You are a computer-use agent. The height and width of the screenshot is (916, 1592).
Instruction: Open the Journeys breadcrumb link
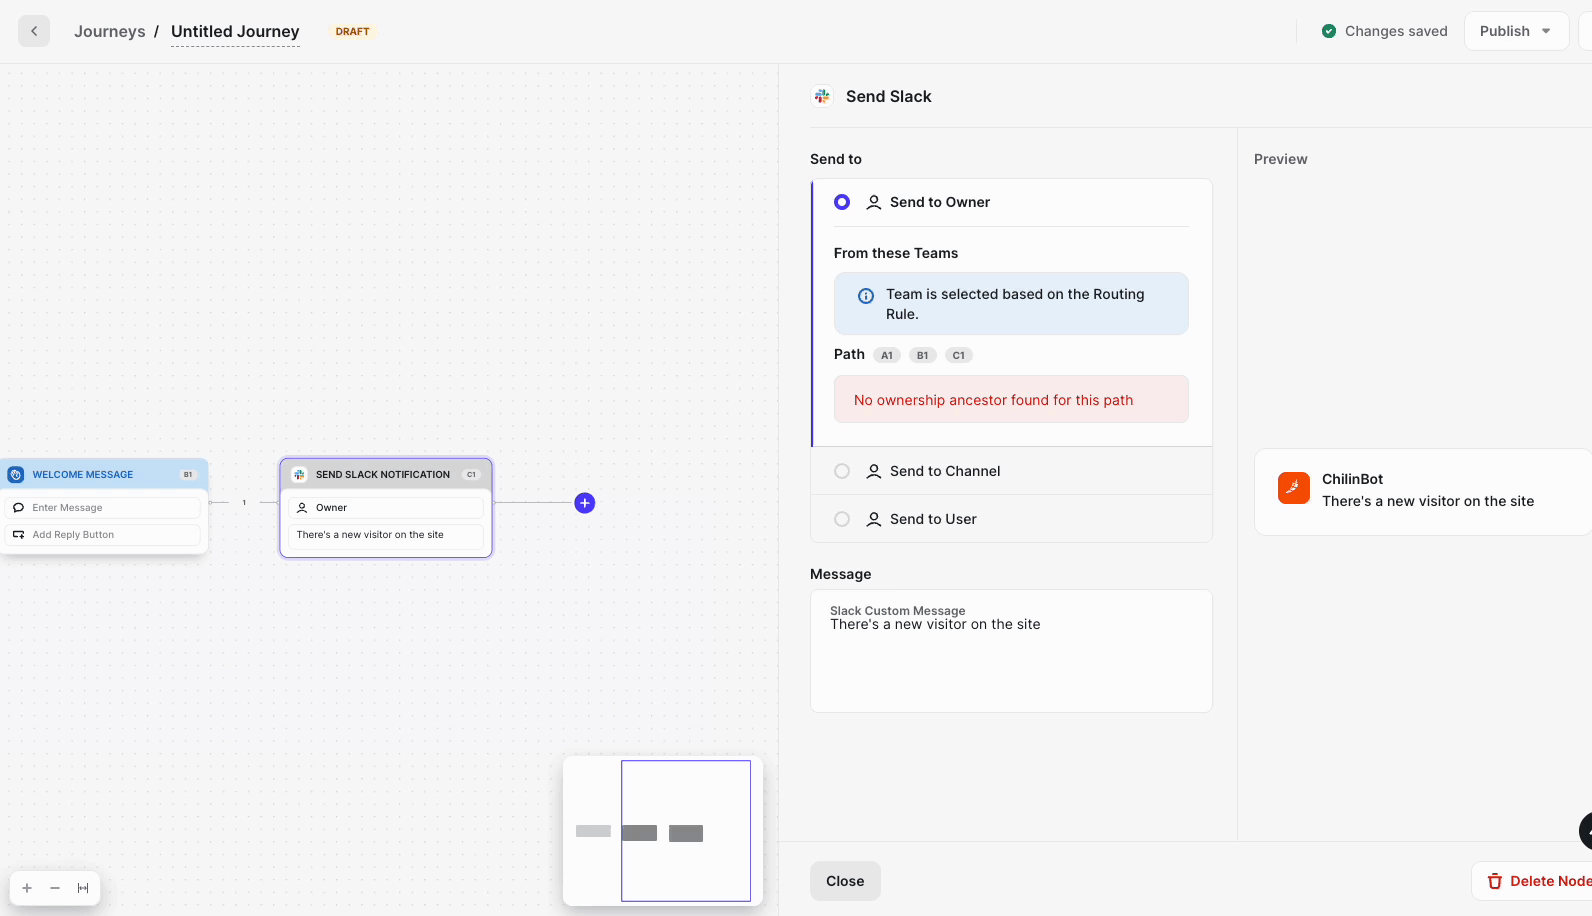click(x=109, y=31)
